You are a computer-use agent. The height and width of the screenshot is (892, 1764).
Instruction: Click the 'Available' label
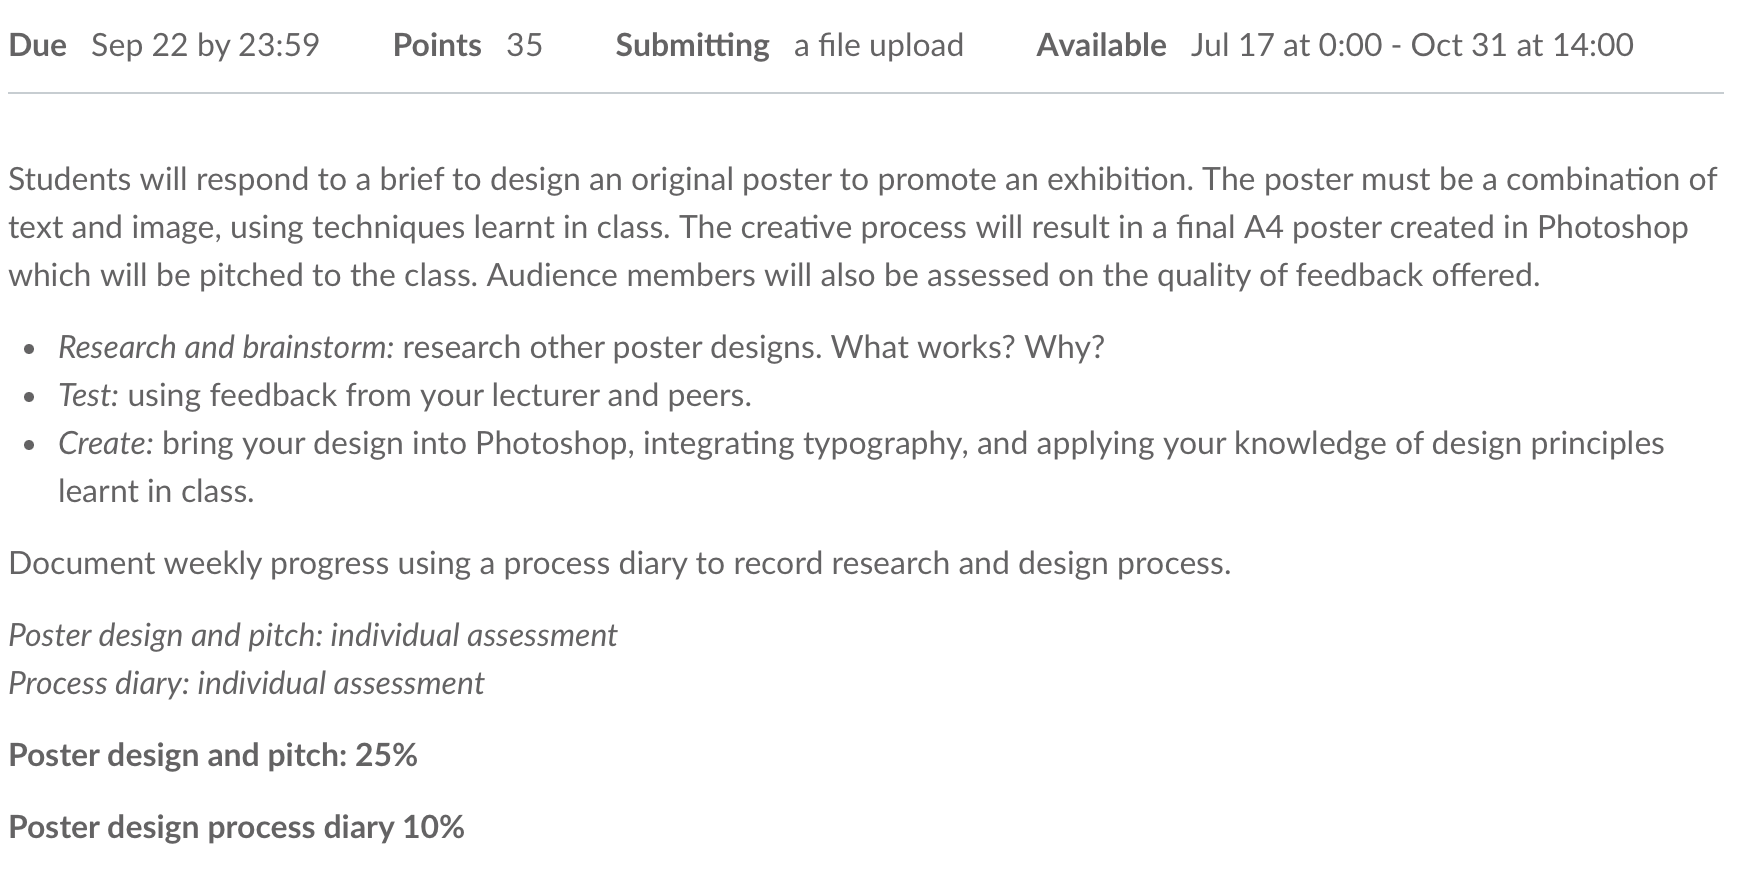coord(1101,45)
